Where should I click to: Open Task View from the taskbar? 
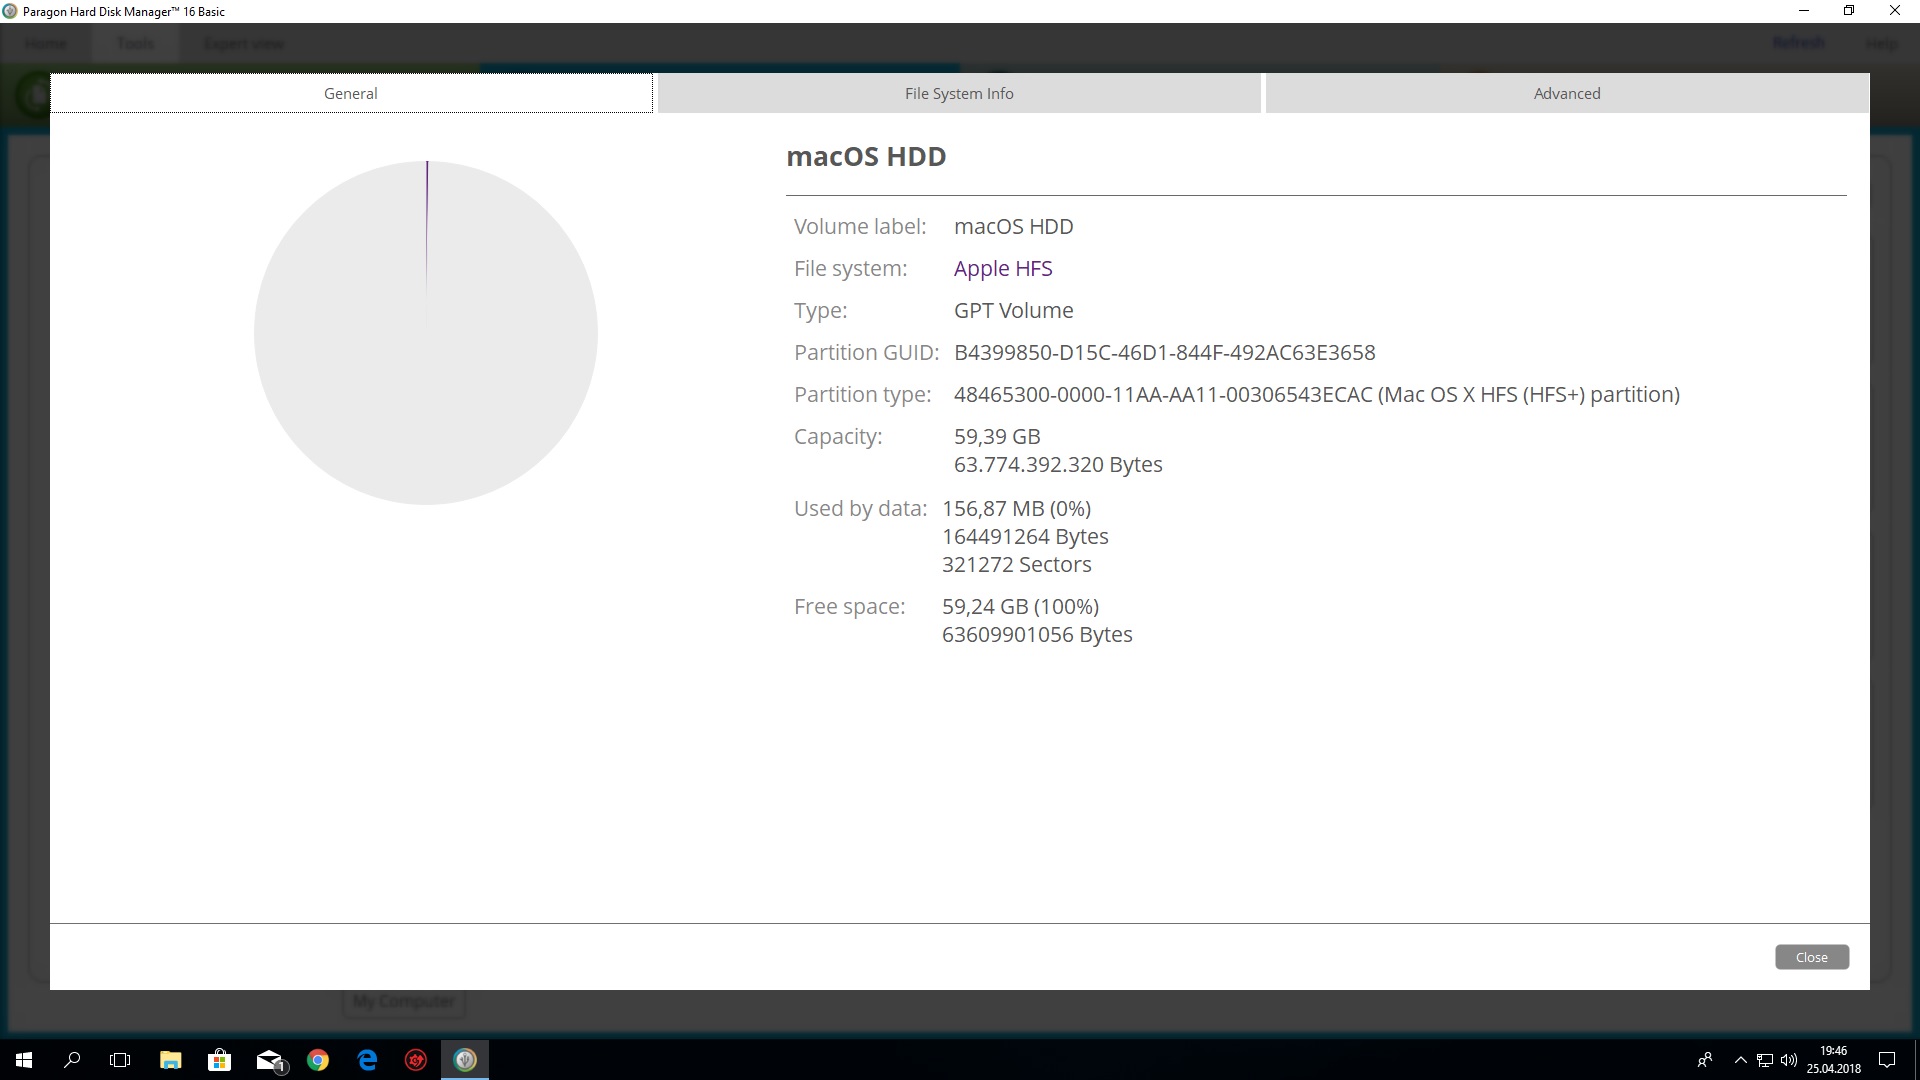click(x=120, y=1060)
